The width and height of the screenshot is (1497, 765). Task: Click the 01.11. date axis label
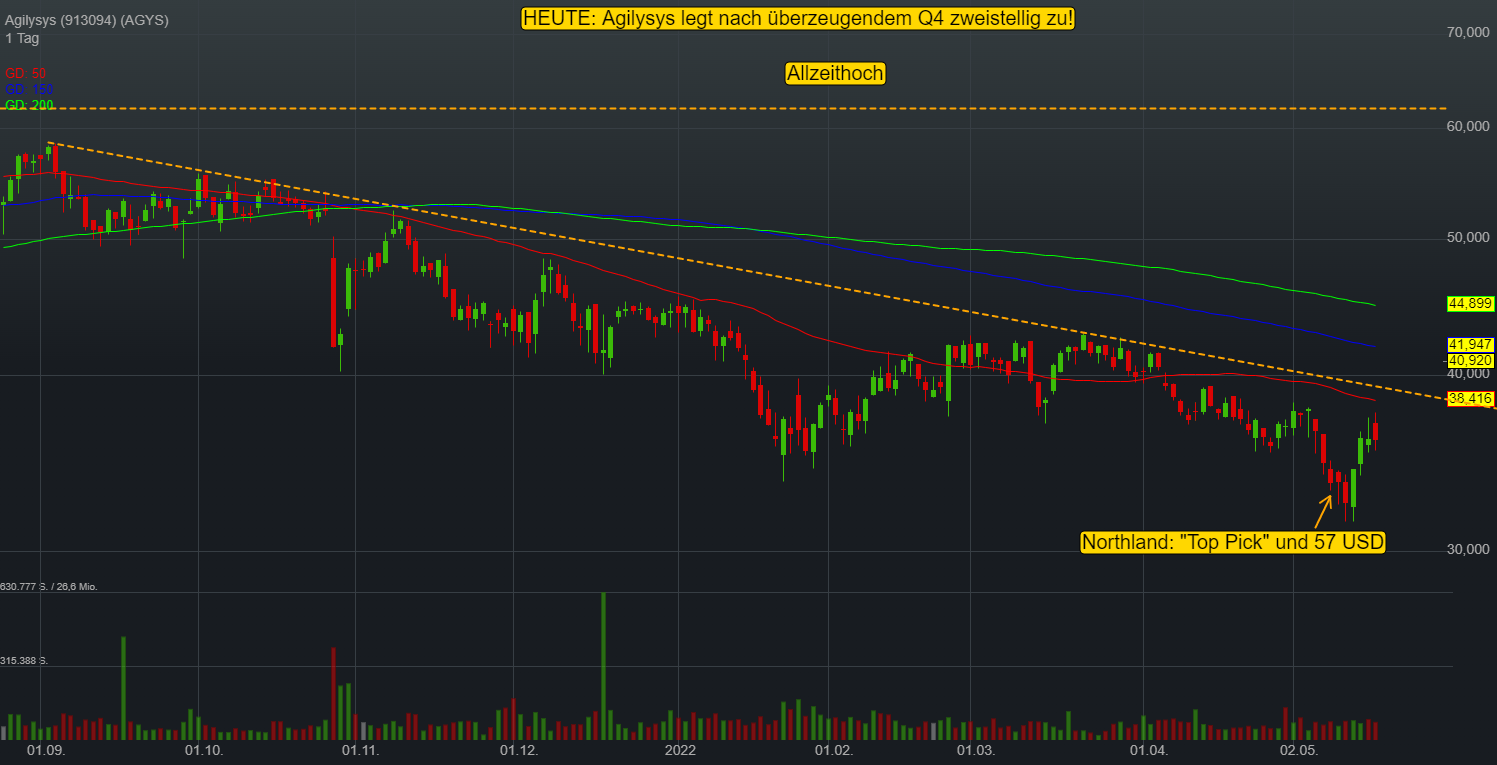click(359, 750)
